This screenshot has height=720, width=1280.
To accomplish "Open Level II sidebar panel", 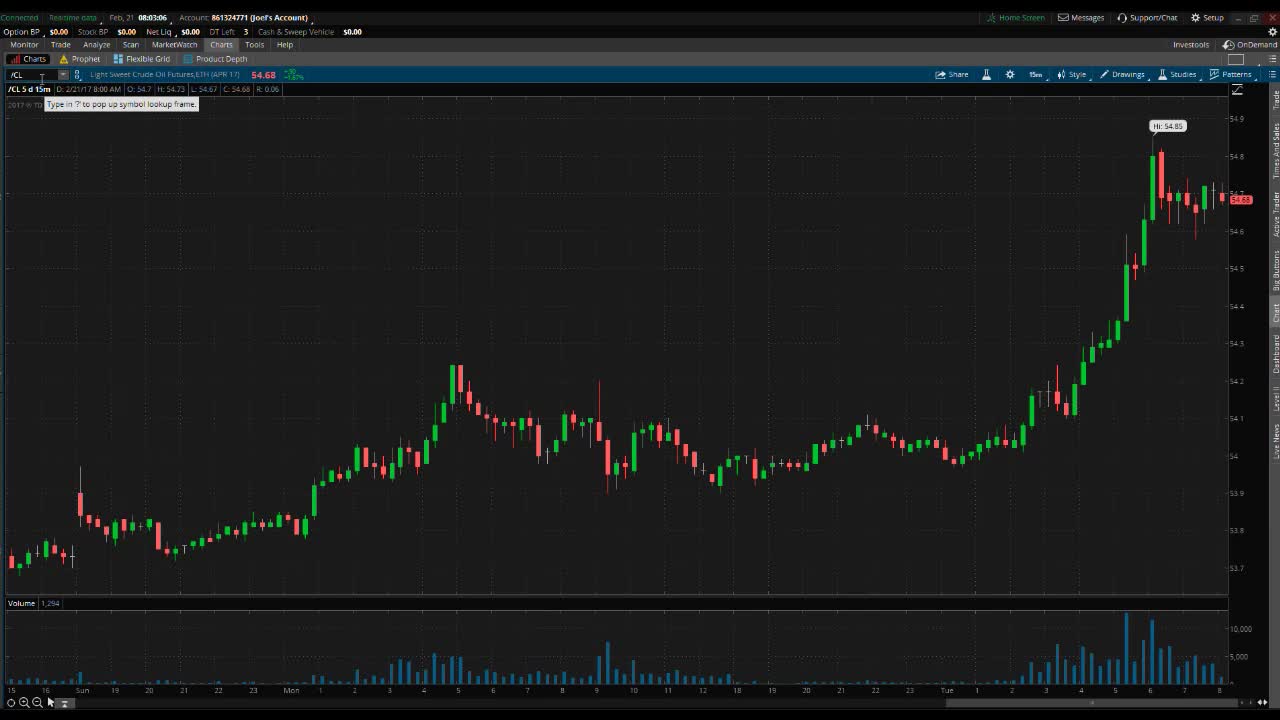I will [x=1275, y=399].
